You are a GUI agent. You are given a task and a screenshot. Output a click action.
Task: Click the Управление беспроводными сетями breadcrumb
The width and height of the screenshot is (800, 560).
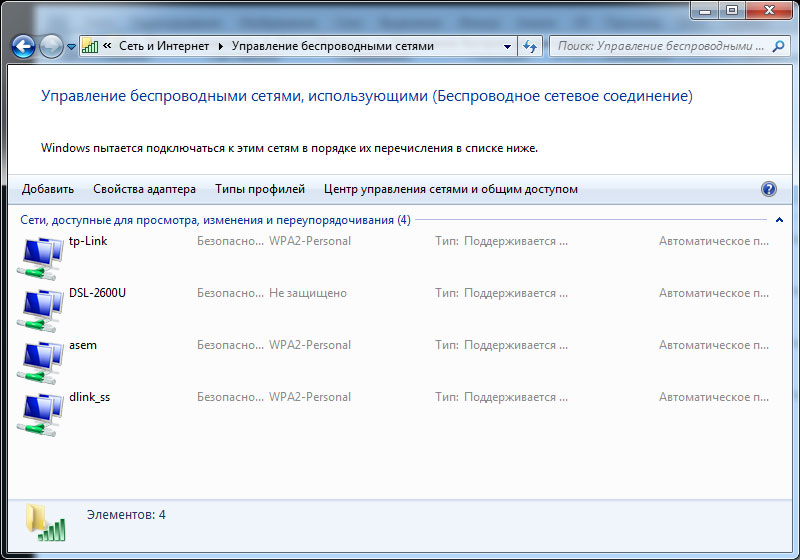333,46
